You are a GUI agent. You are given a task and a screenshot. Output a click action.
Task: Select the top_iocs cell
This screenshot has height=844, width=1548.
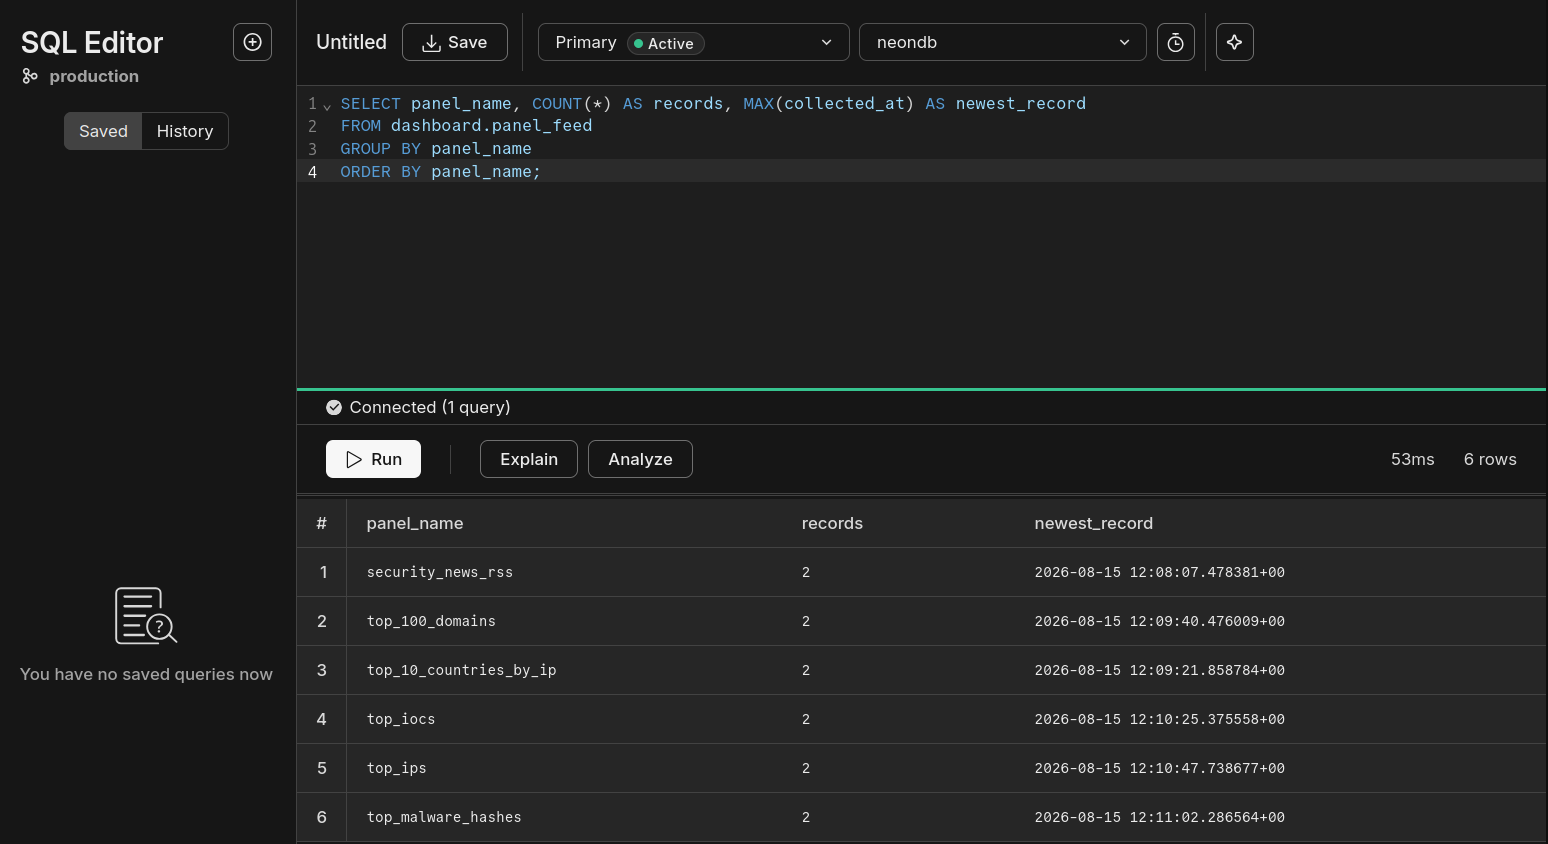tap(401, 719)
